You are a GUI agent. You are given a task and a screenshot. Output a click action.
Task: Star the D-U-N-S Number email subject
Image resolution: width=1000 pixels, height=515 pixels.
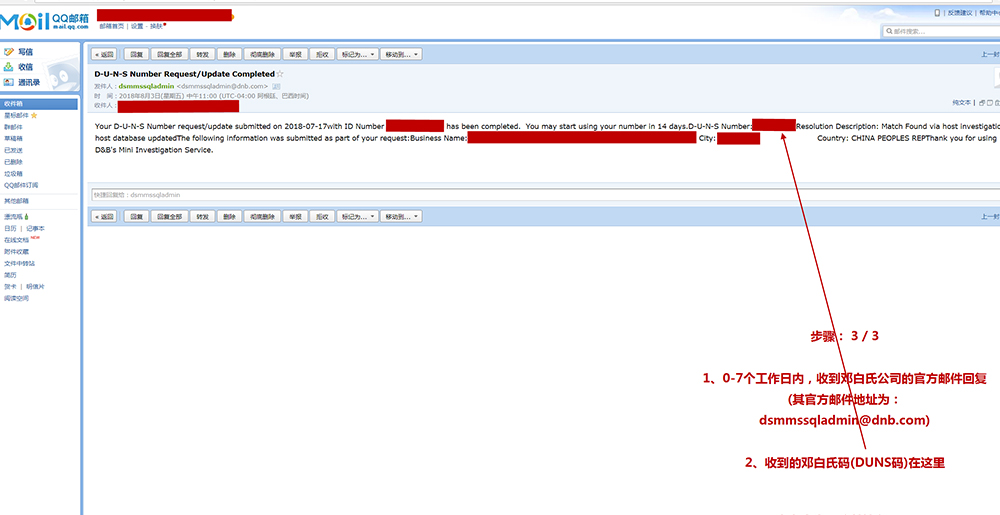pos(280,74)
